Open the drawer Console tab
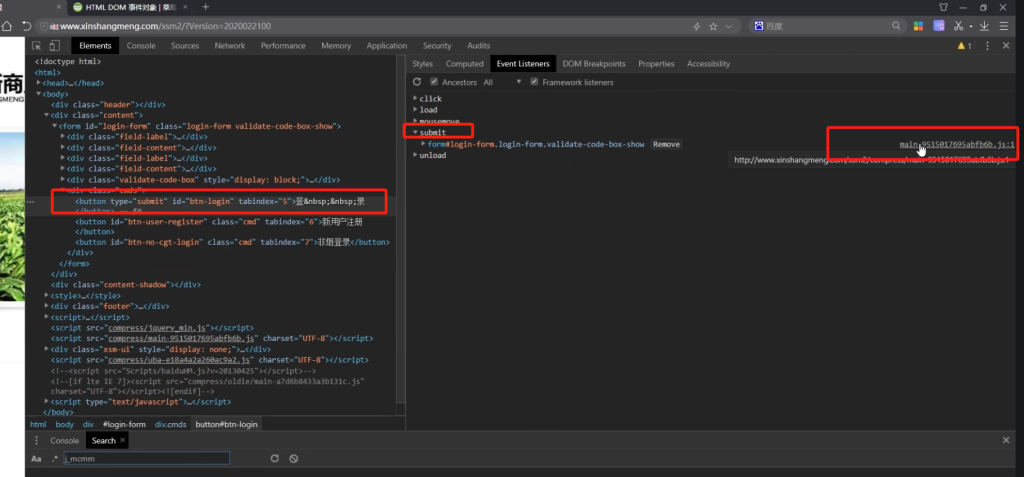The height and width of the screenshot is (477, 1024). (x=65, y=440)
